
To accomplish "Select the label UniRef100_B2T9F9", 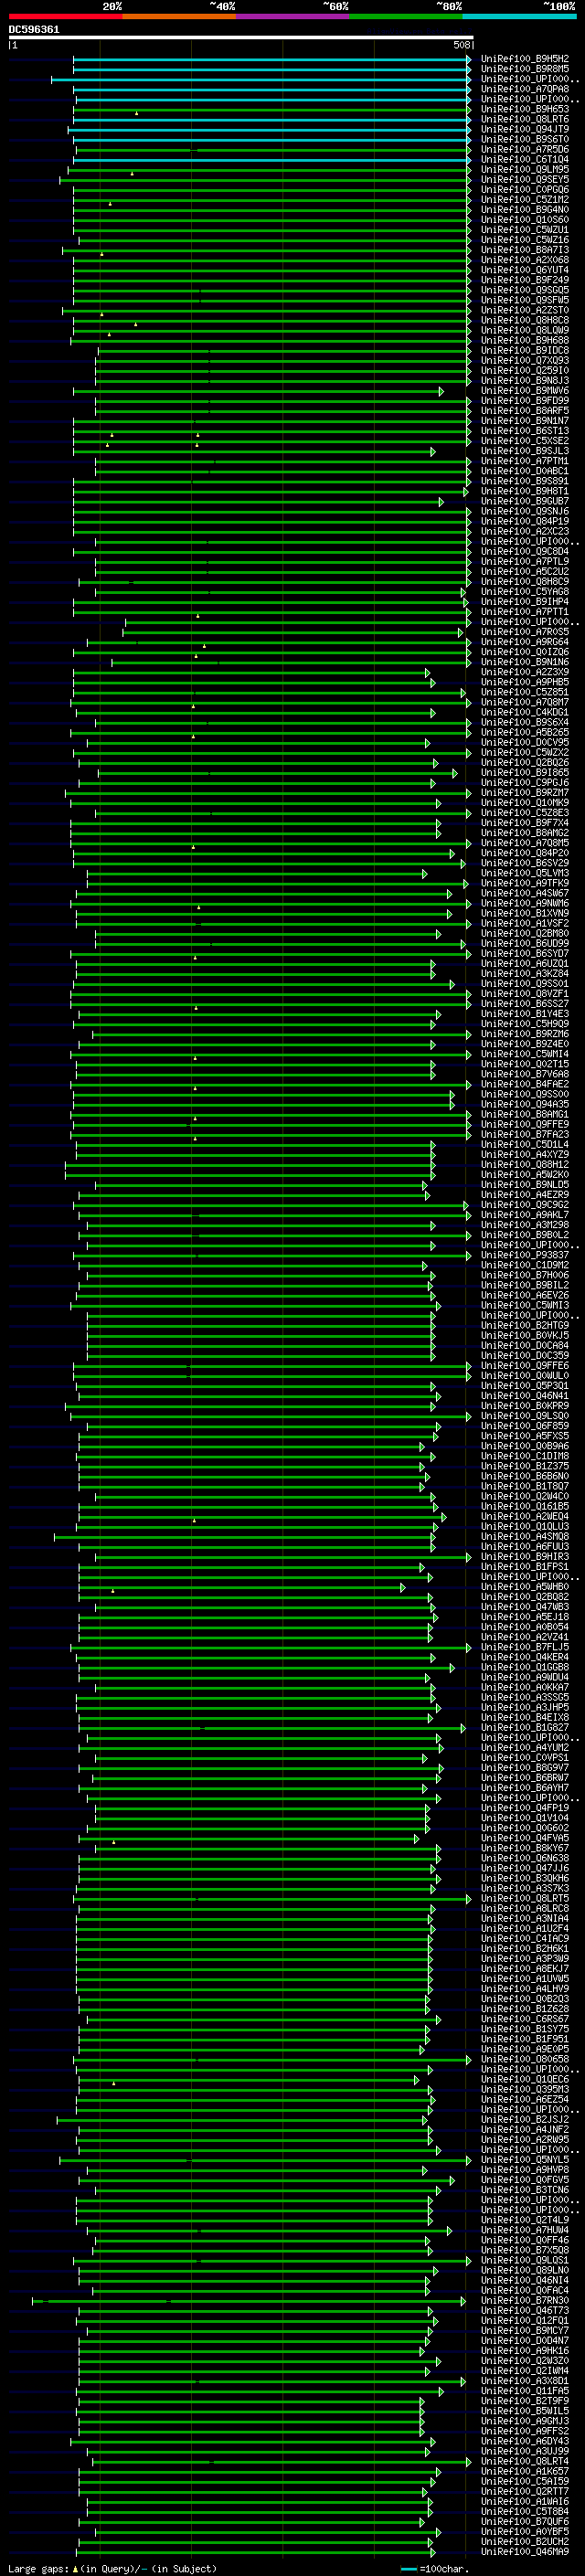I will pos(525,2401).
